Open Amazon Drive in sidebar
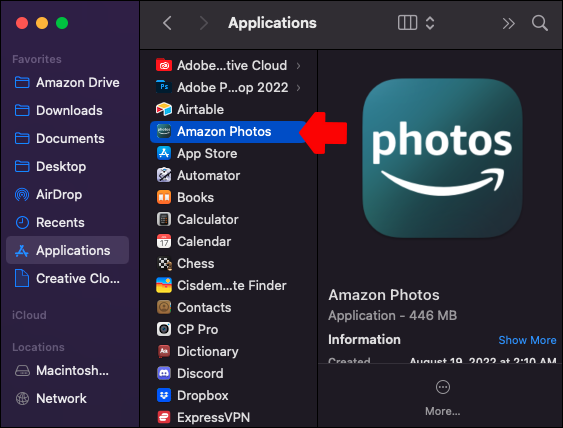Screen dimensions: 563x428 tap(67, 83)
